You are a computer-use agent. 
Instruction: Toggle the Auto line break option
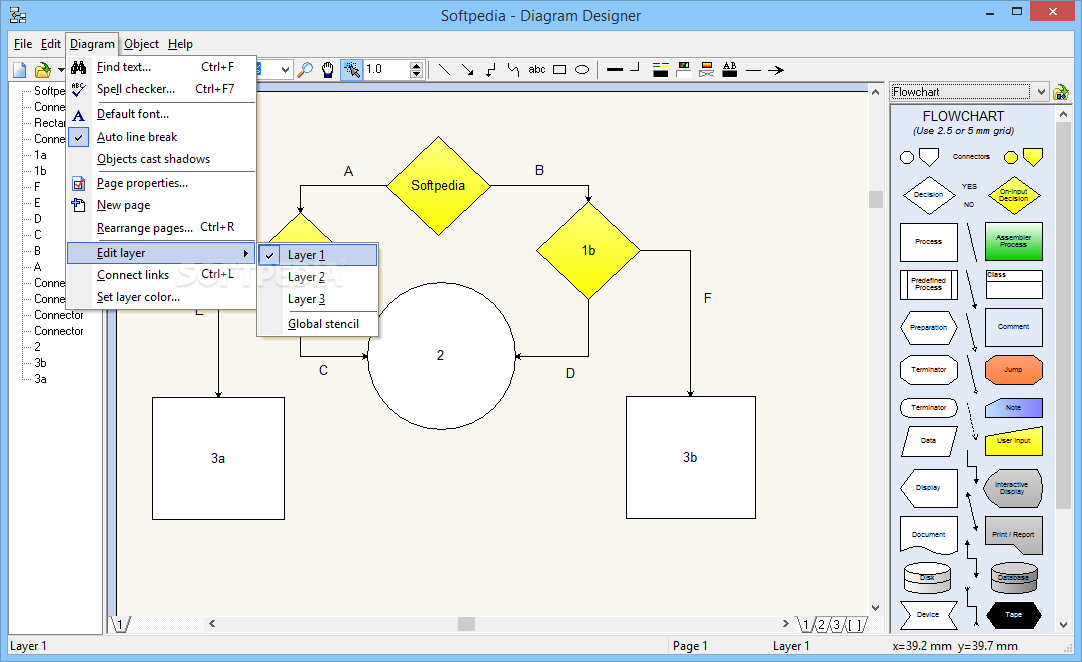(x=162, y=137)
